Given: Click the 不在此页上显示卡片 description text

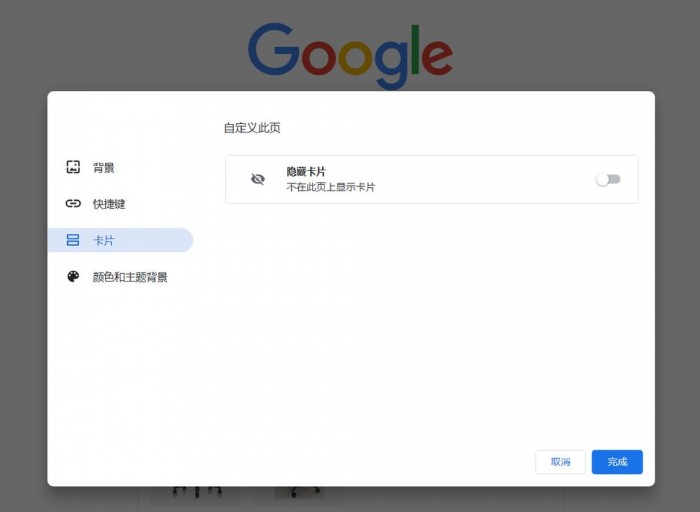Looking at the screenshot, I should [x=331, y=187].
